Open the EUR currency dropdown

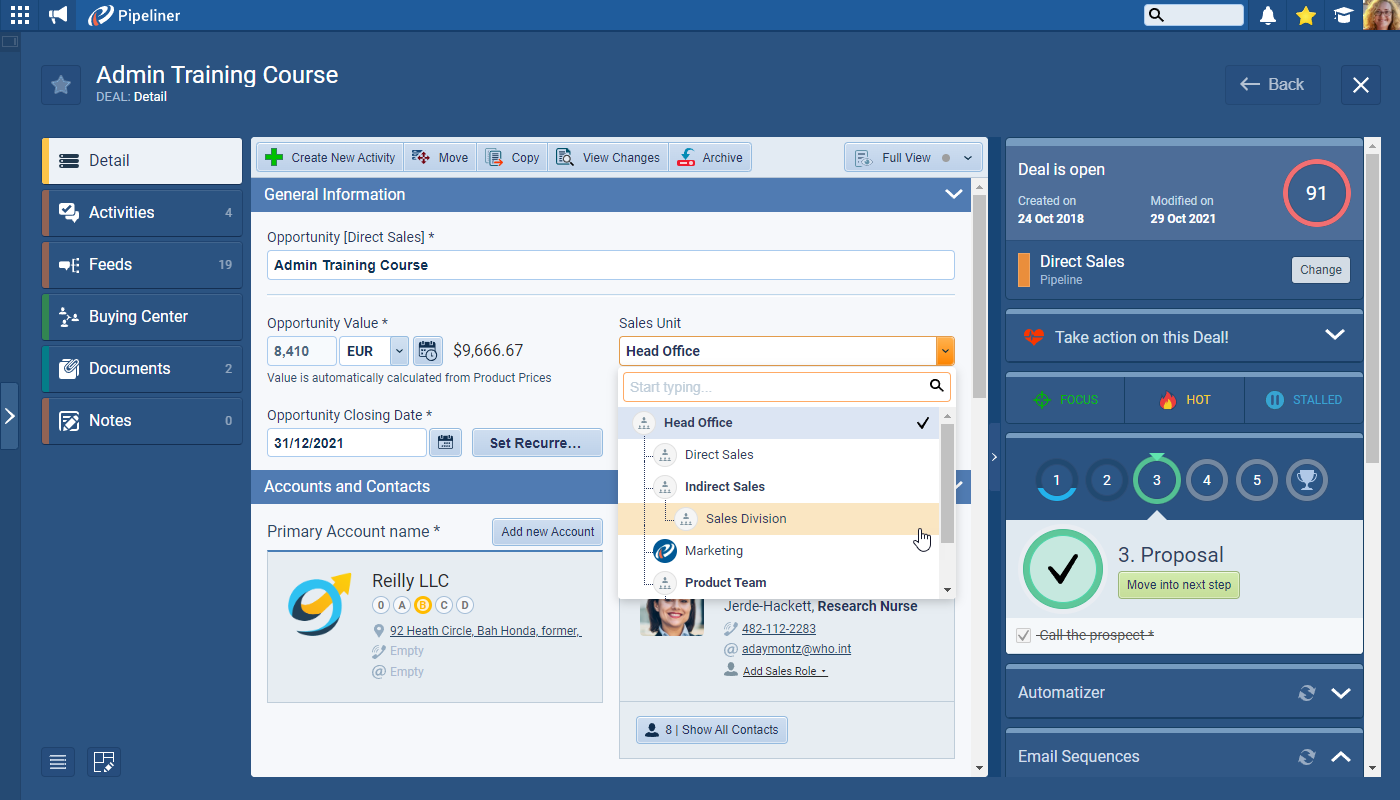coord(399,351)
